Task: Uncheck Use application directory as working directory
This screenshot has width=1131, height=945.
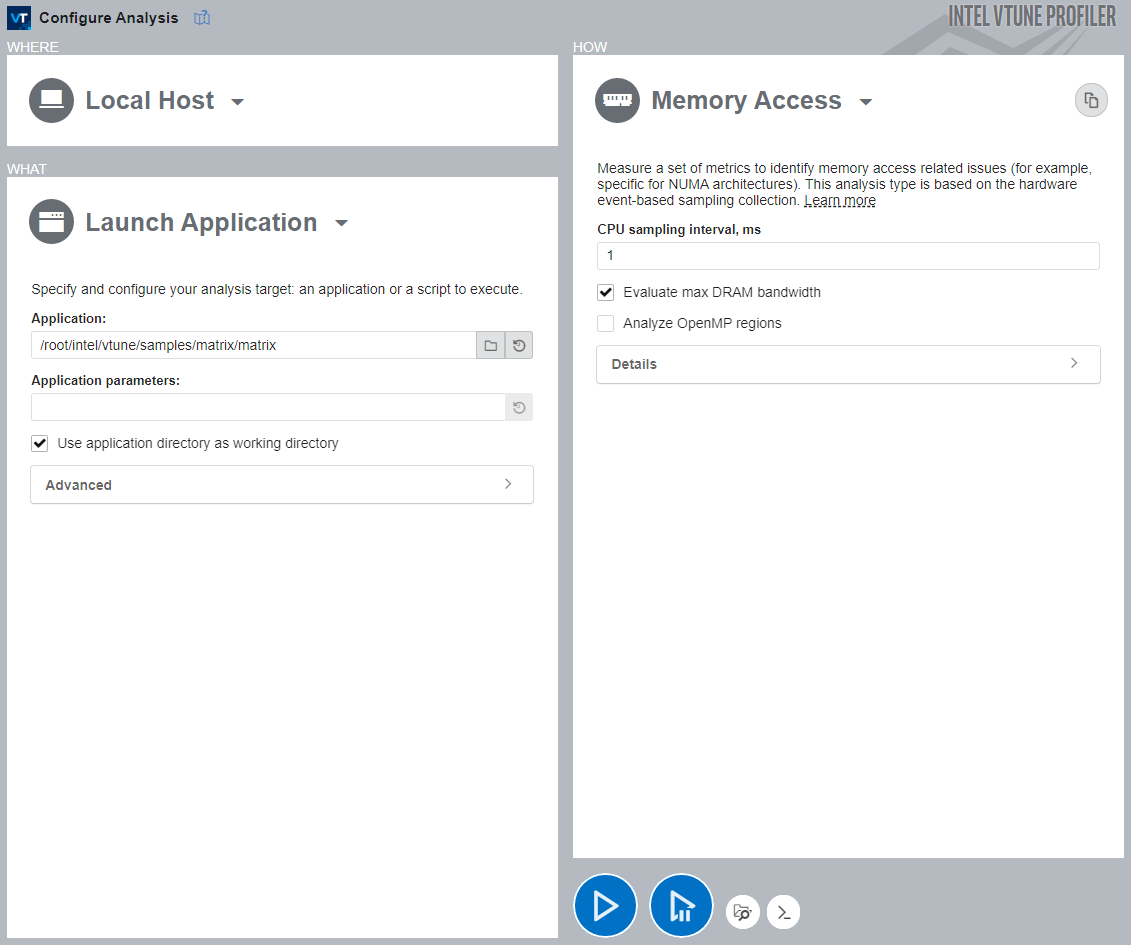Action: coord(40,444)
